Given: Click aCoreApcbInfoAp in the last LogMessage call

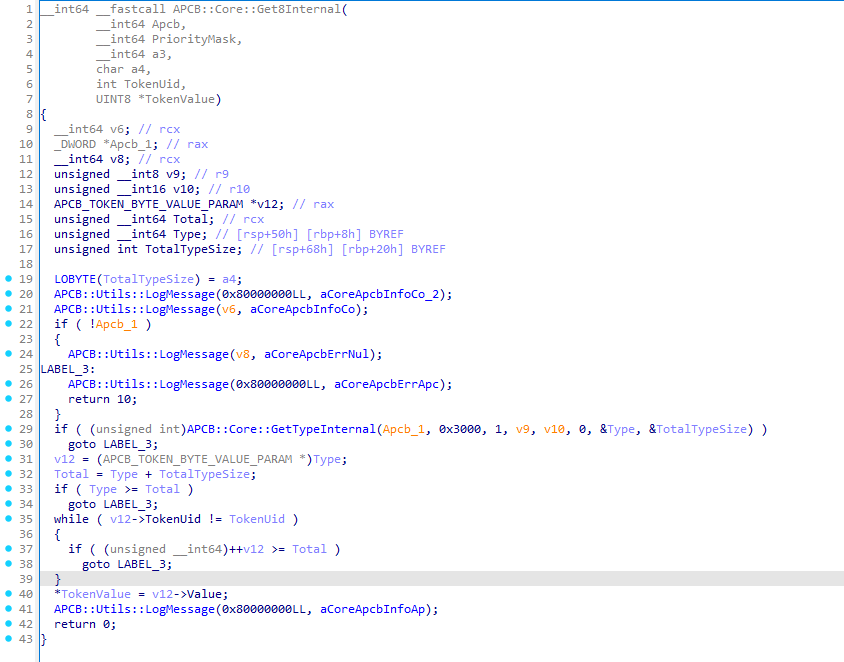Looking at the screenshot, I should click(x=379, y=609).
